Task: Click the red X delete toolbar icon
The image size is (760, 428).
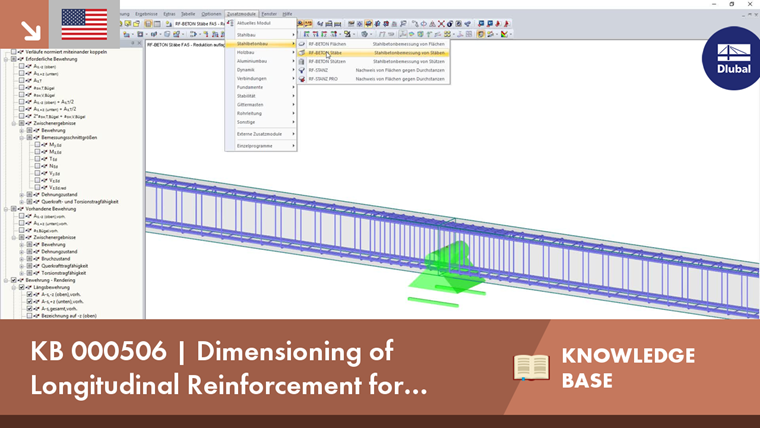Action: 441,23
